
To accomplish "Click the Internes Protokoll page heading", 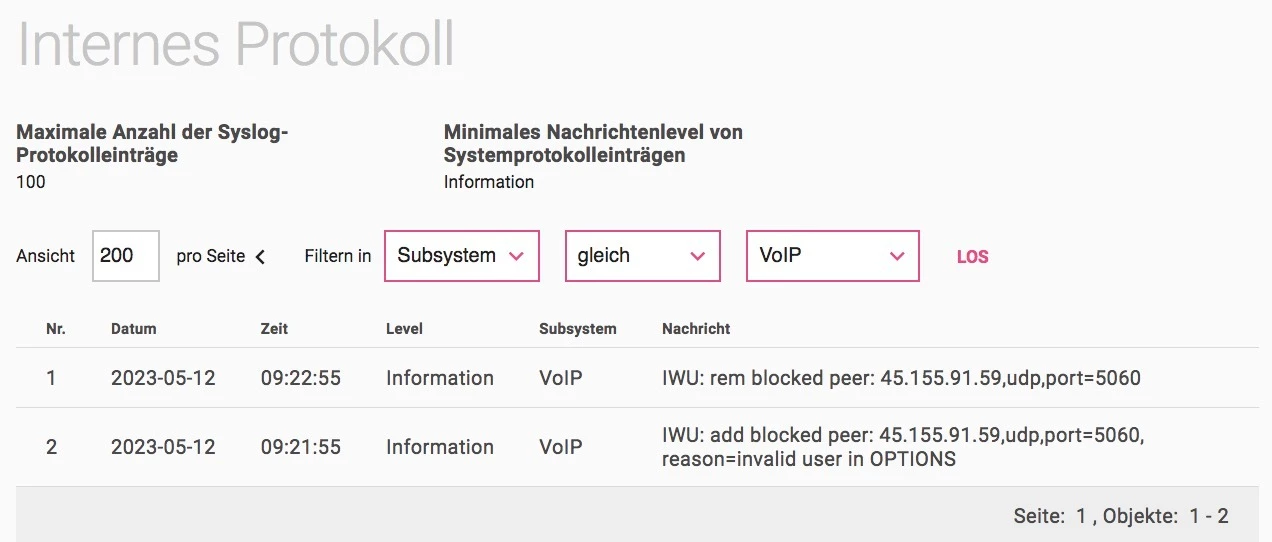I will point(236,43).
